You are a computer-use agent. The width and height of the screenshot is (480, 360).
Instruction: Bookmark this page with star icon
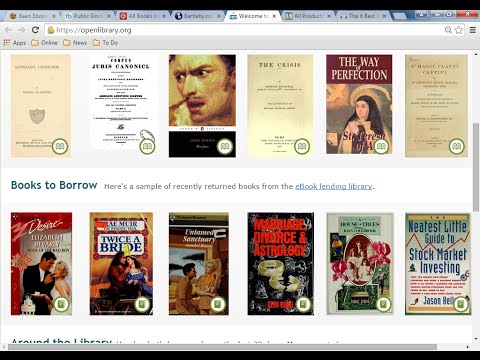point(459,30)
